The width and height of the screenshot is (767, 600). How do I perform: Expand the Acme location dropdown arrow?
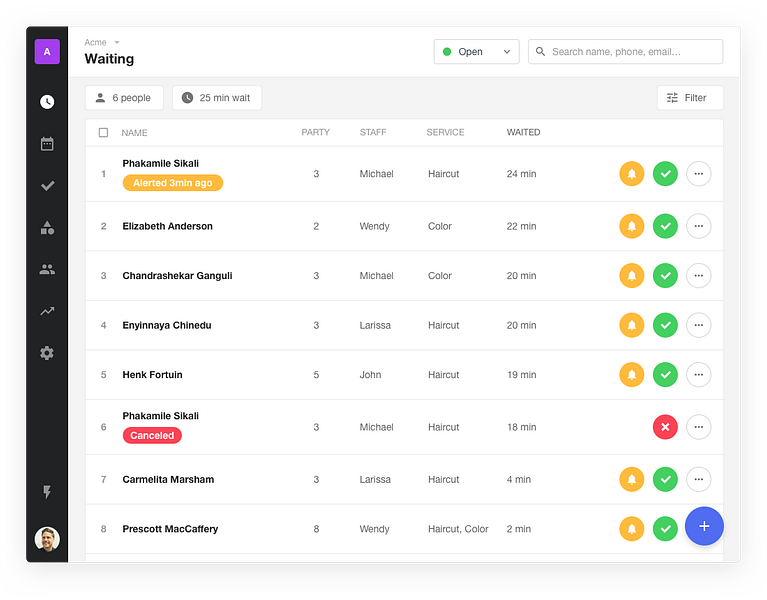click(x=117, y=43)
